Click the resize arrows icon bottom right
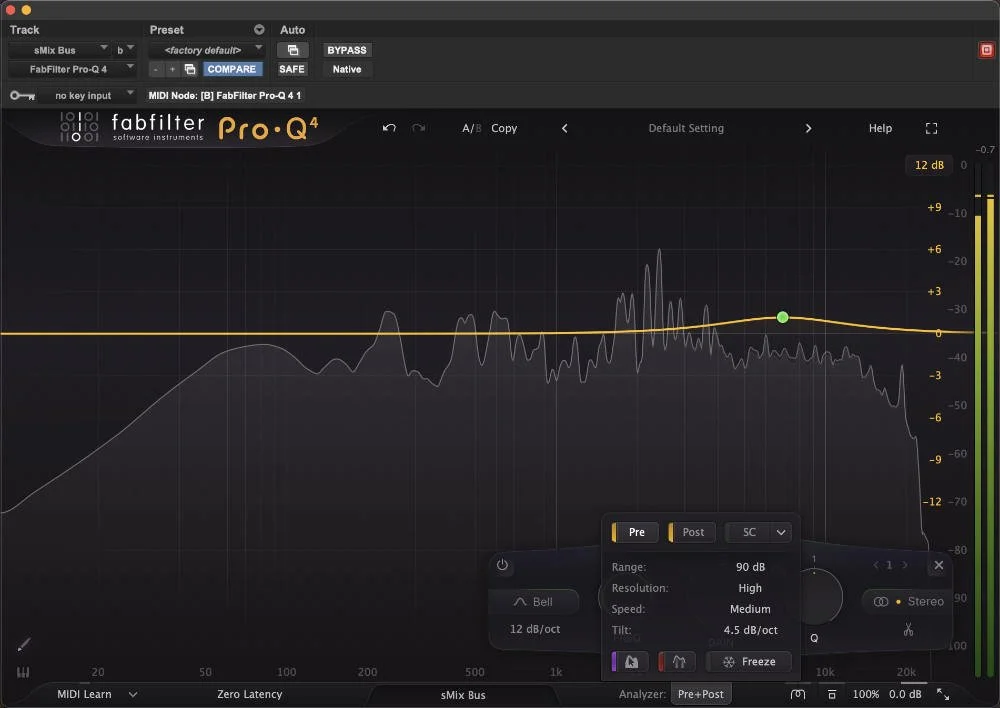Screen dimensions: 1000x708 click(x=943, y=694)
